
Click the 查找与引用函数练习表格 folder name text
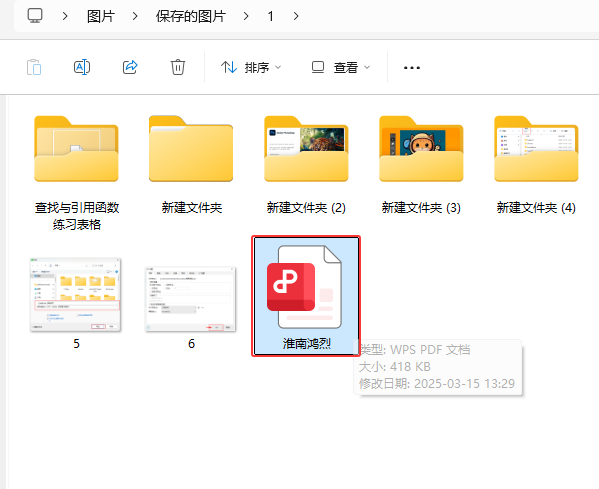click(77, 216)
